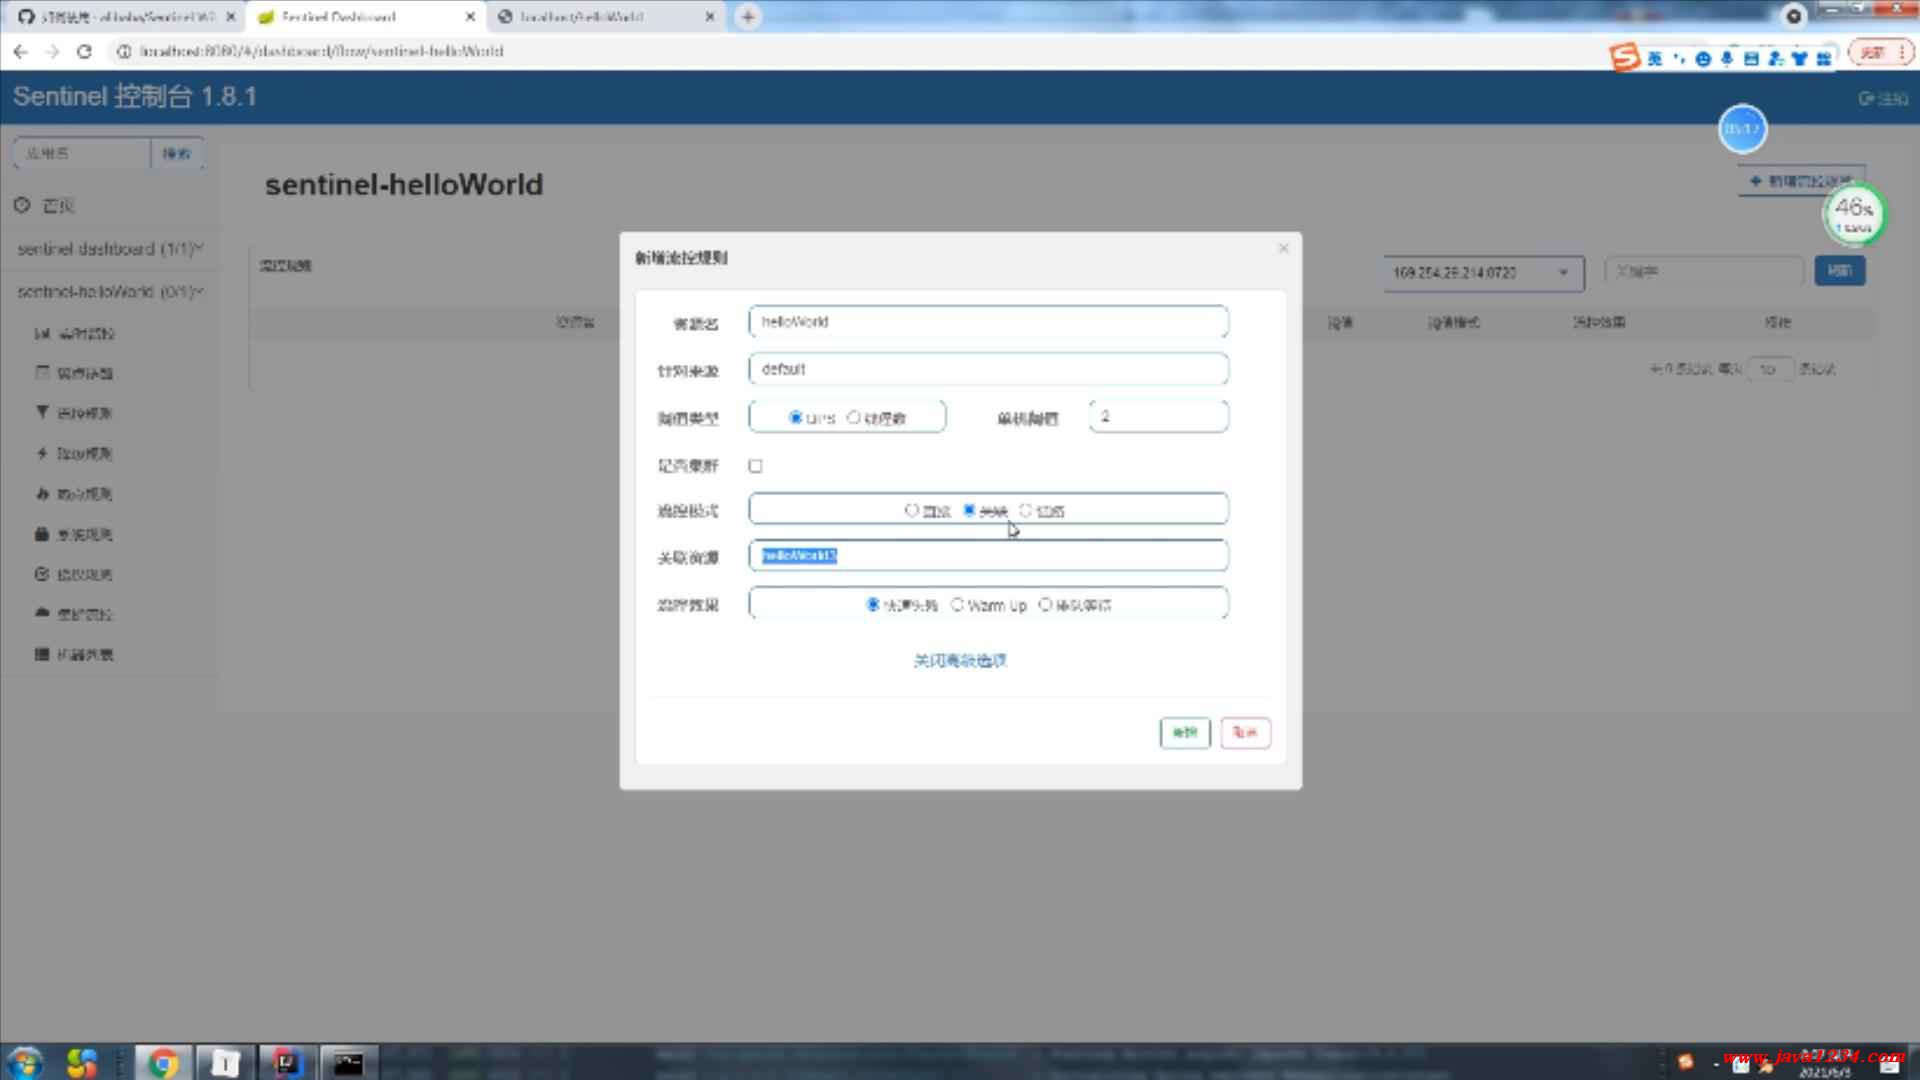1920x1080 pixels.
Task: Select fast-fail flow control effect radio
Action: tap(873, 604)
